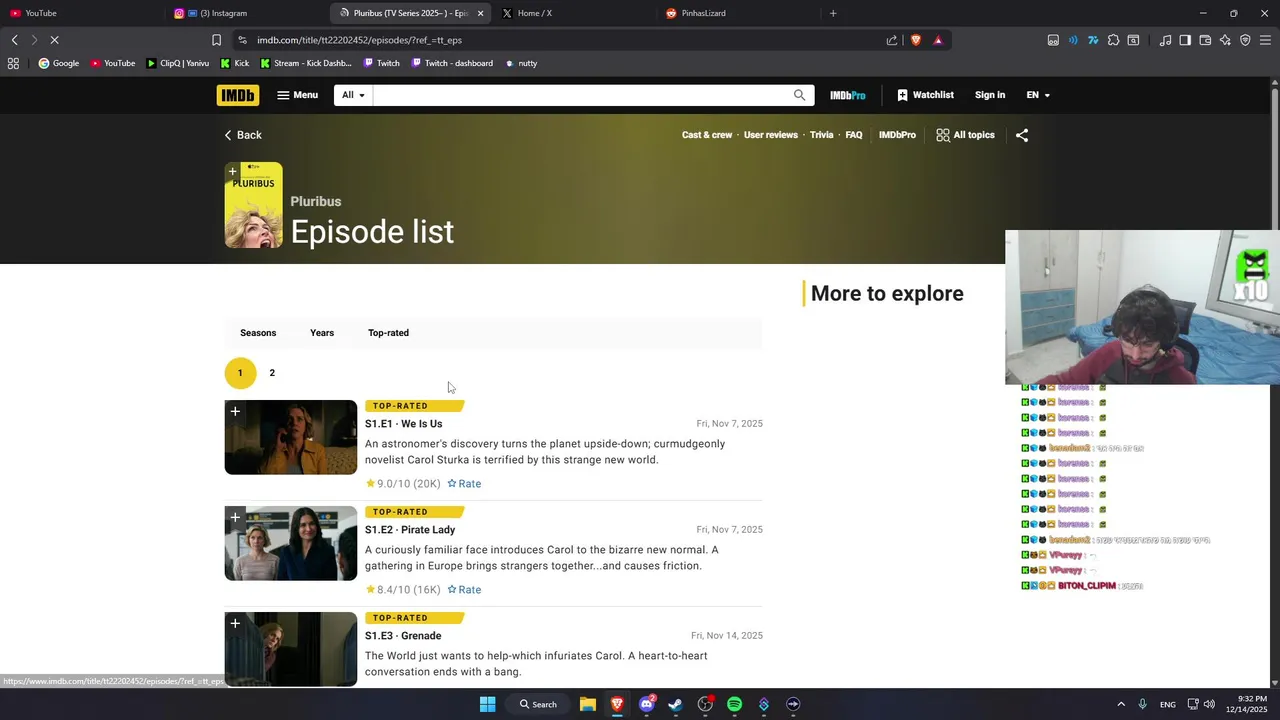Open the ClipQ | Yanivu bookmark

(x=178, y=63)
